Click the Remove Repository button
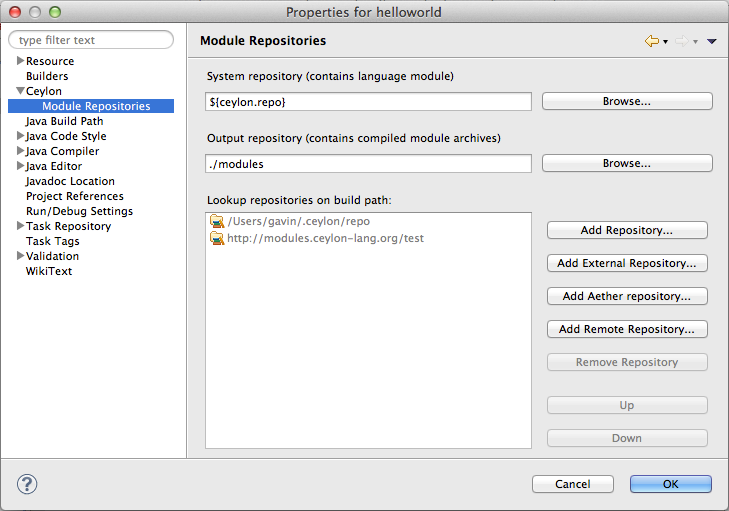 tap(627, 362)
